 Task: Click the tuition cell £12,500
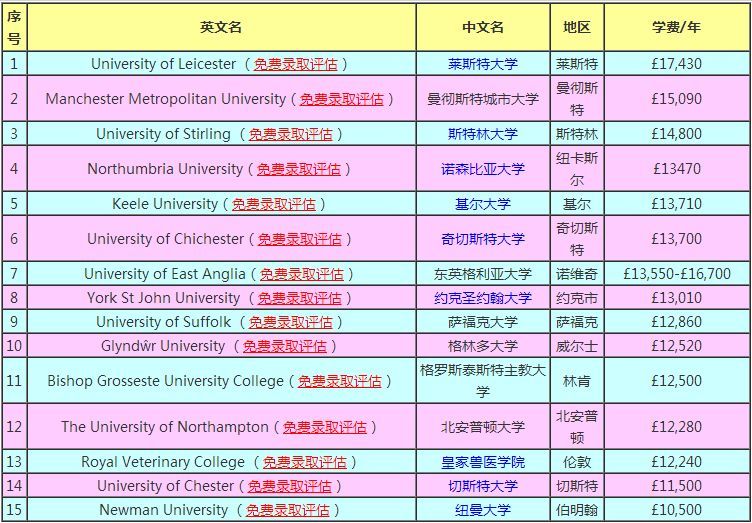pos(677,381)
